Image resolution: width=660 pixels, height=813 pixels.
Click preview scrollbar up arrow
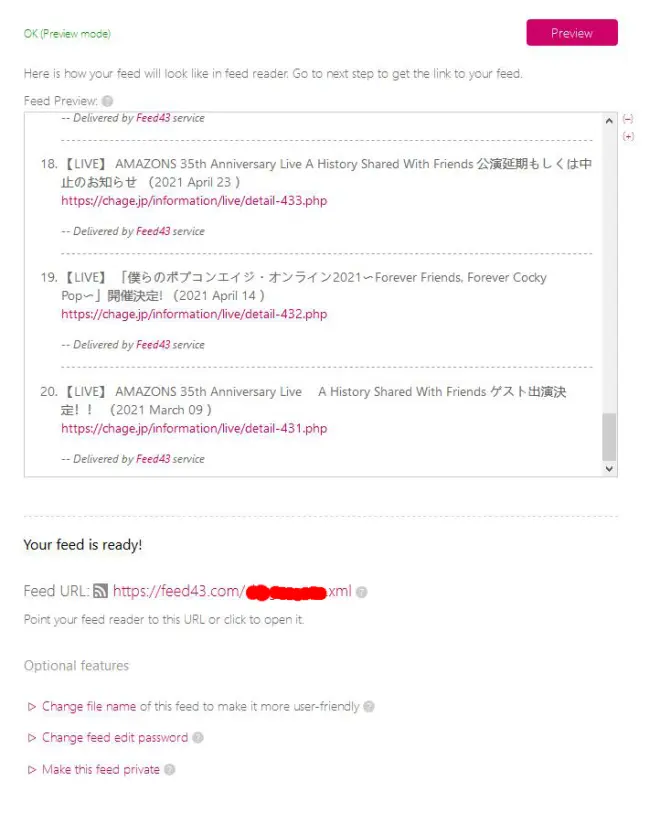coord(609,121)
